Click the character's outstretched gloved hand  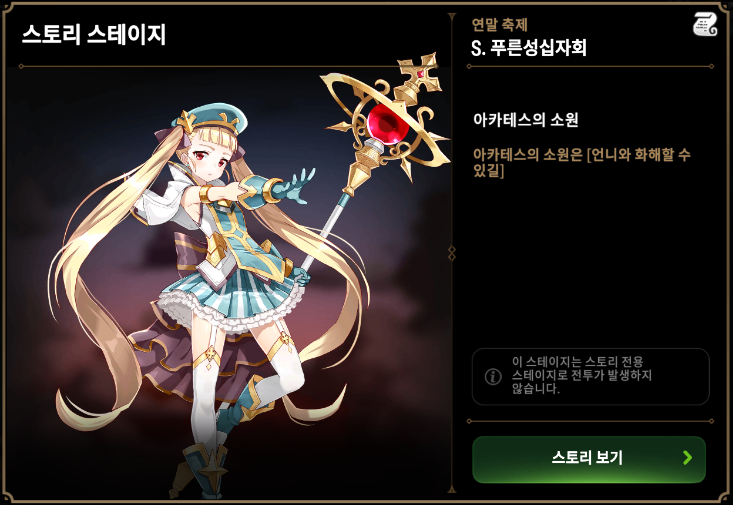click(x=295, y=186)
